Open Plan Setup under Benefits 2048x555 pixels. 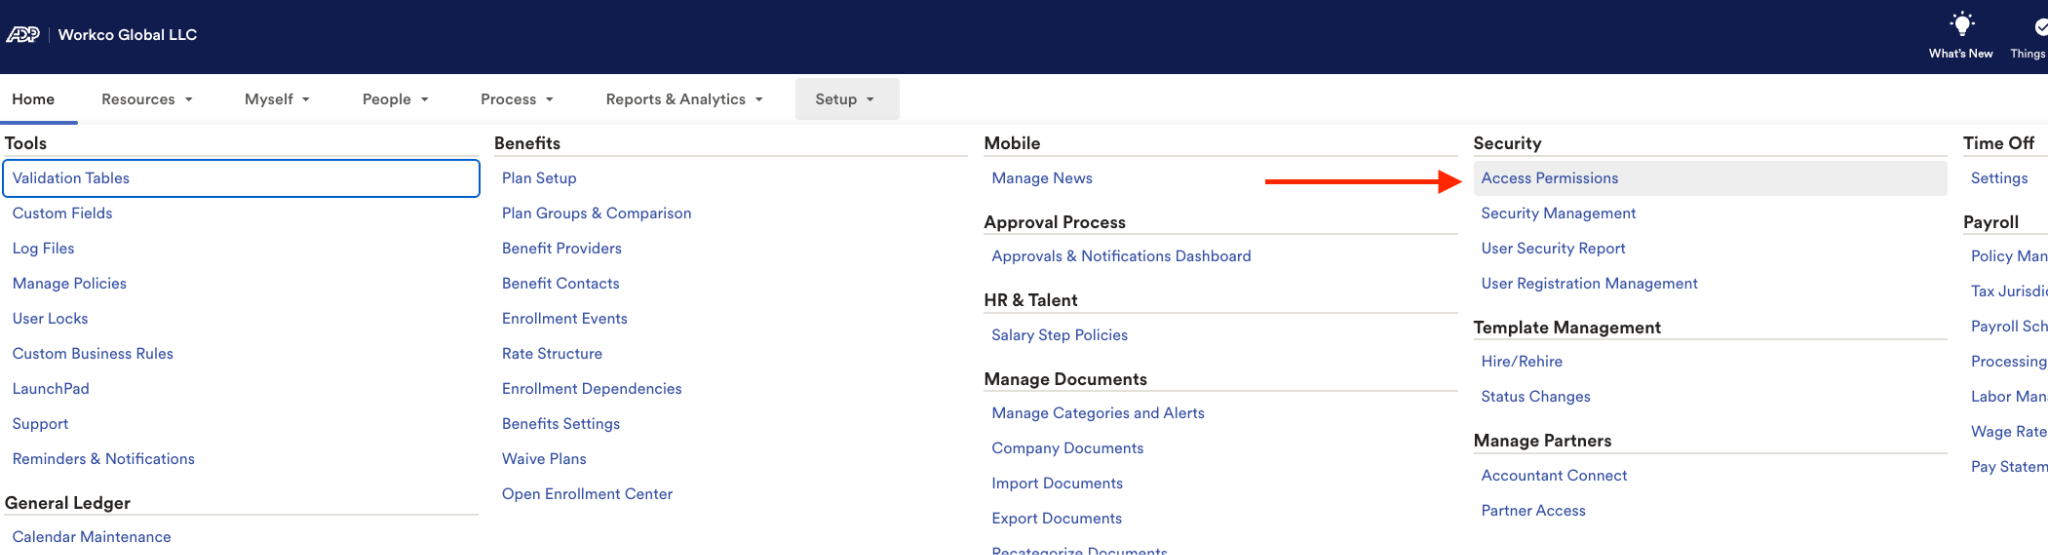coord(539,178)
